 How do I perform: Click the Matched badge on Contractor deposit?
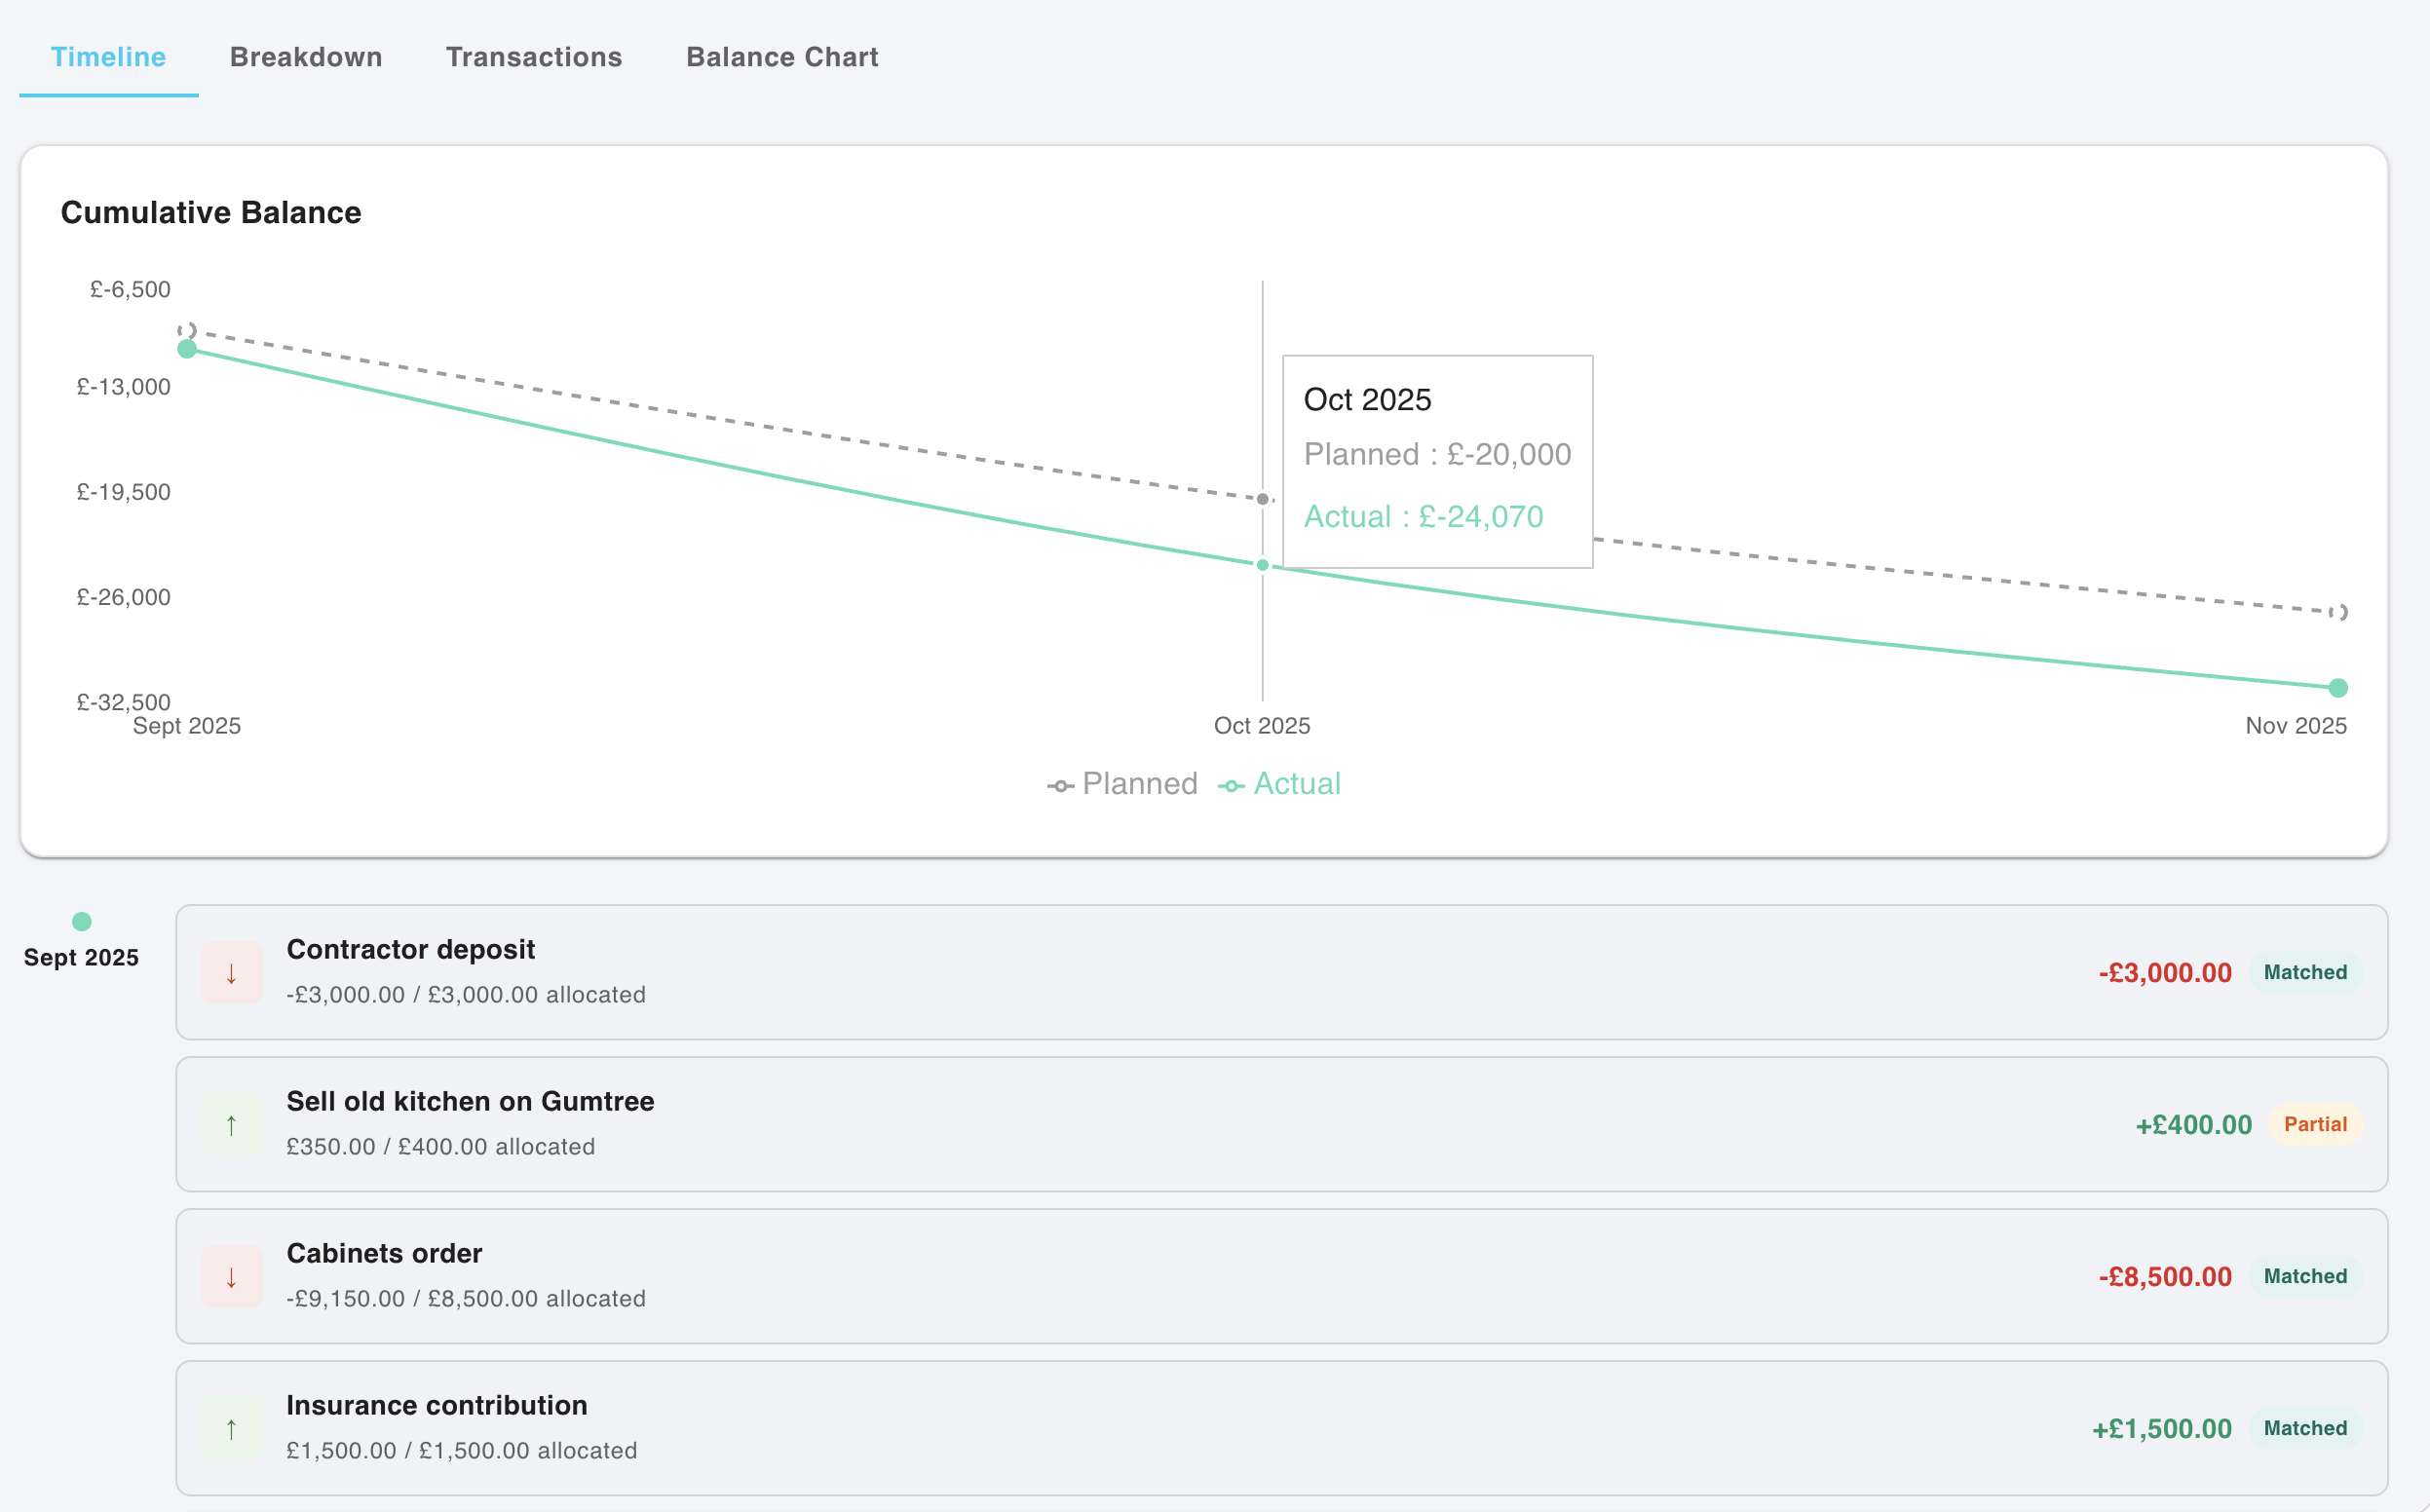pos(2305,972)
